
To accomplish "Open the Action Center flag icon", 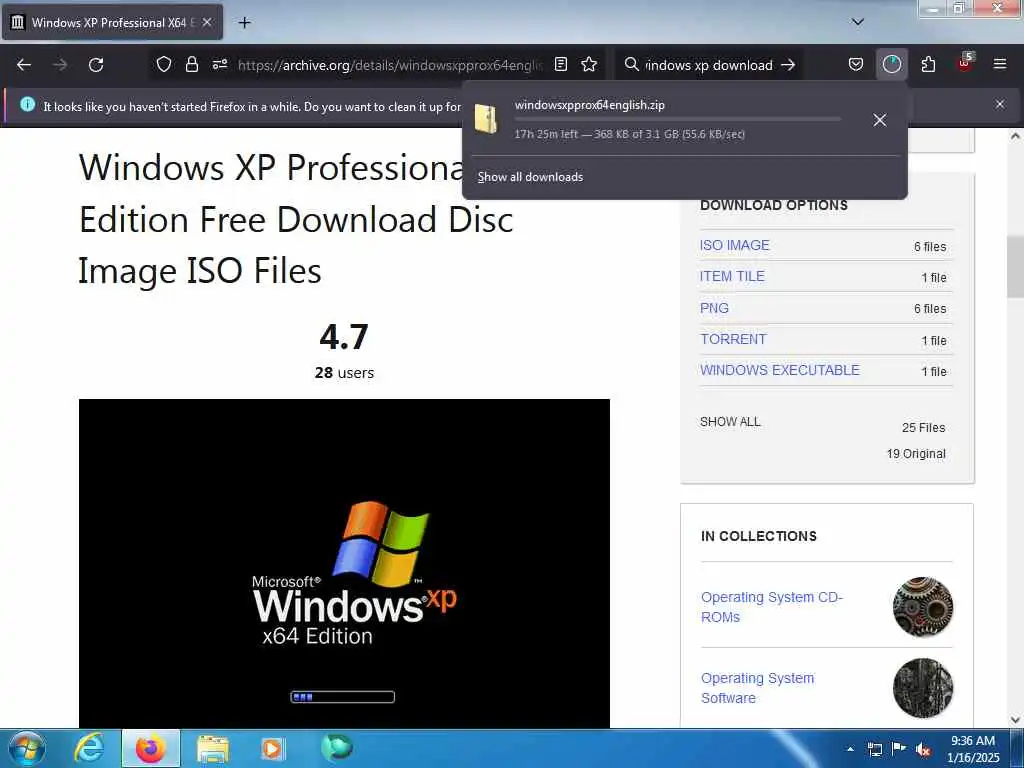I will tap(899, 748).
